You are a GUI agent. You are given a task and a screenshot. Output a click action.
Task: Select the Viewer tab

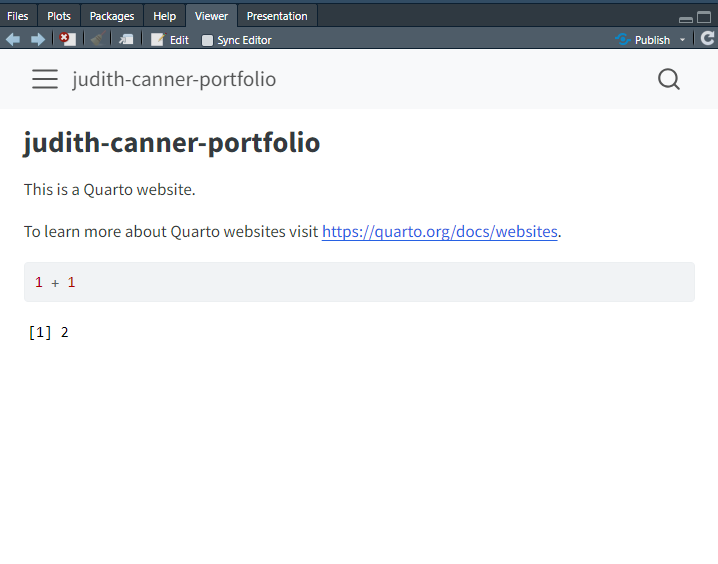tap(211, 16)
